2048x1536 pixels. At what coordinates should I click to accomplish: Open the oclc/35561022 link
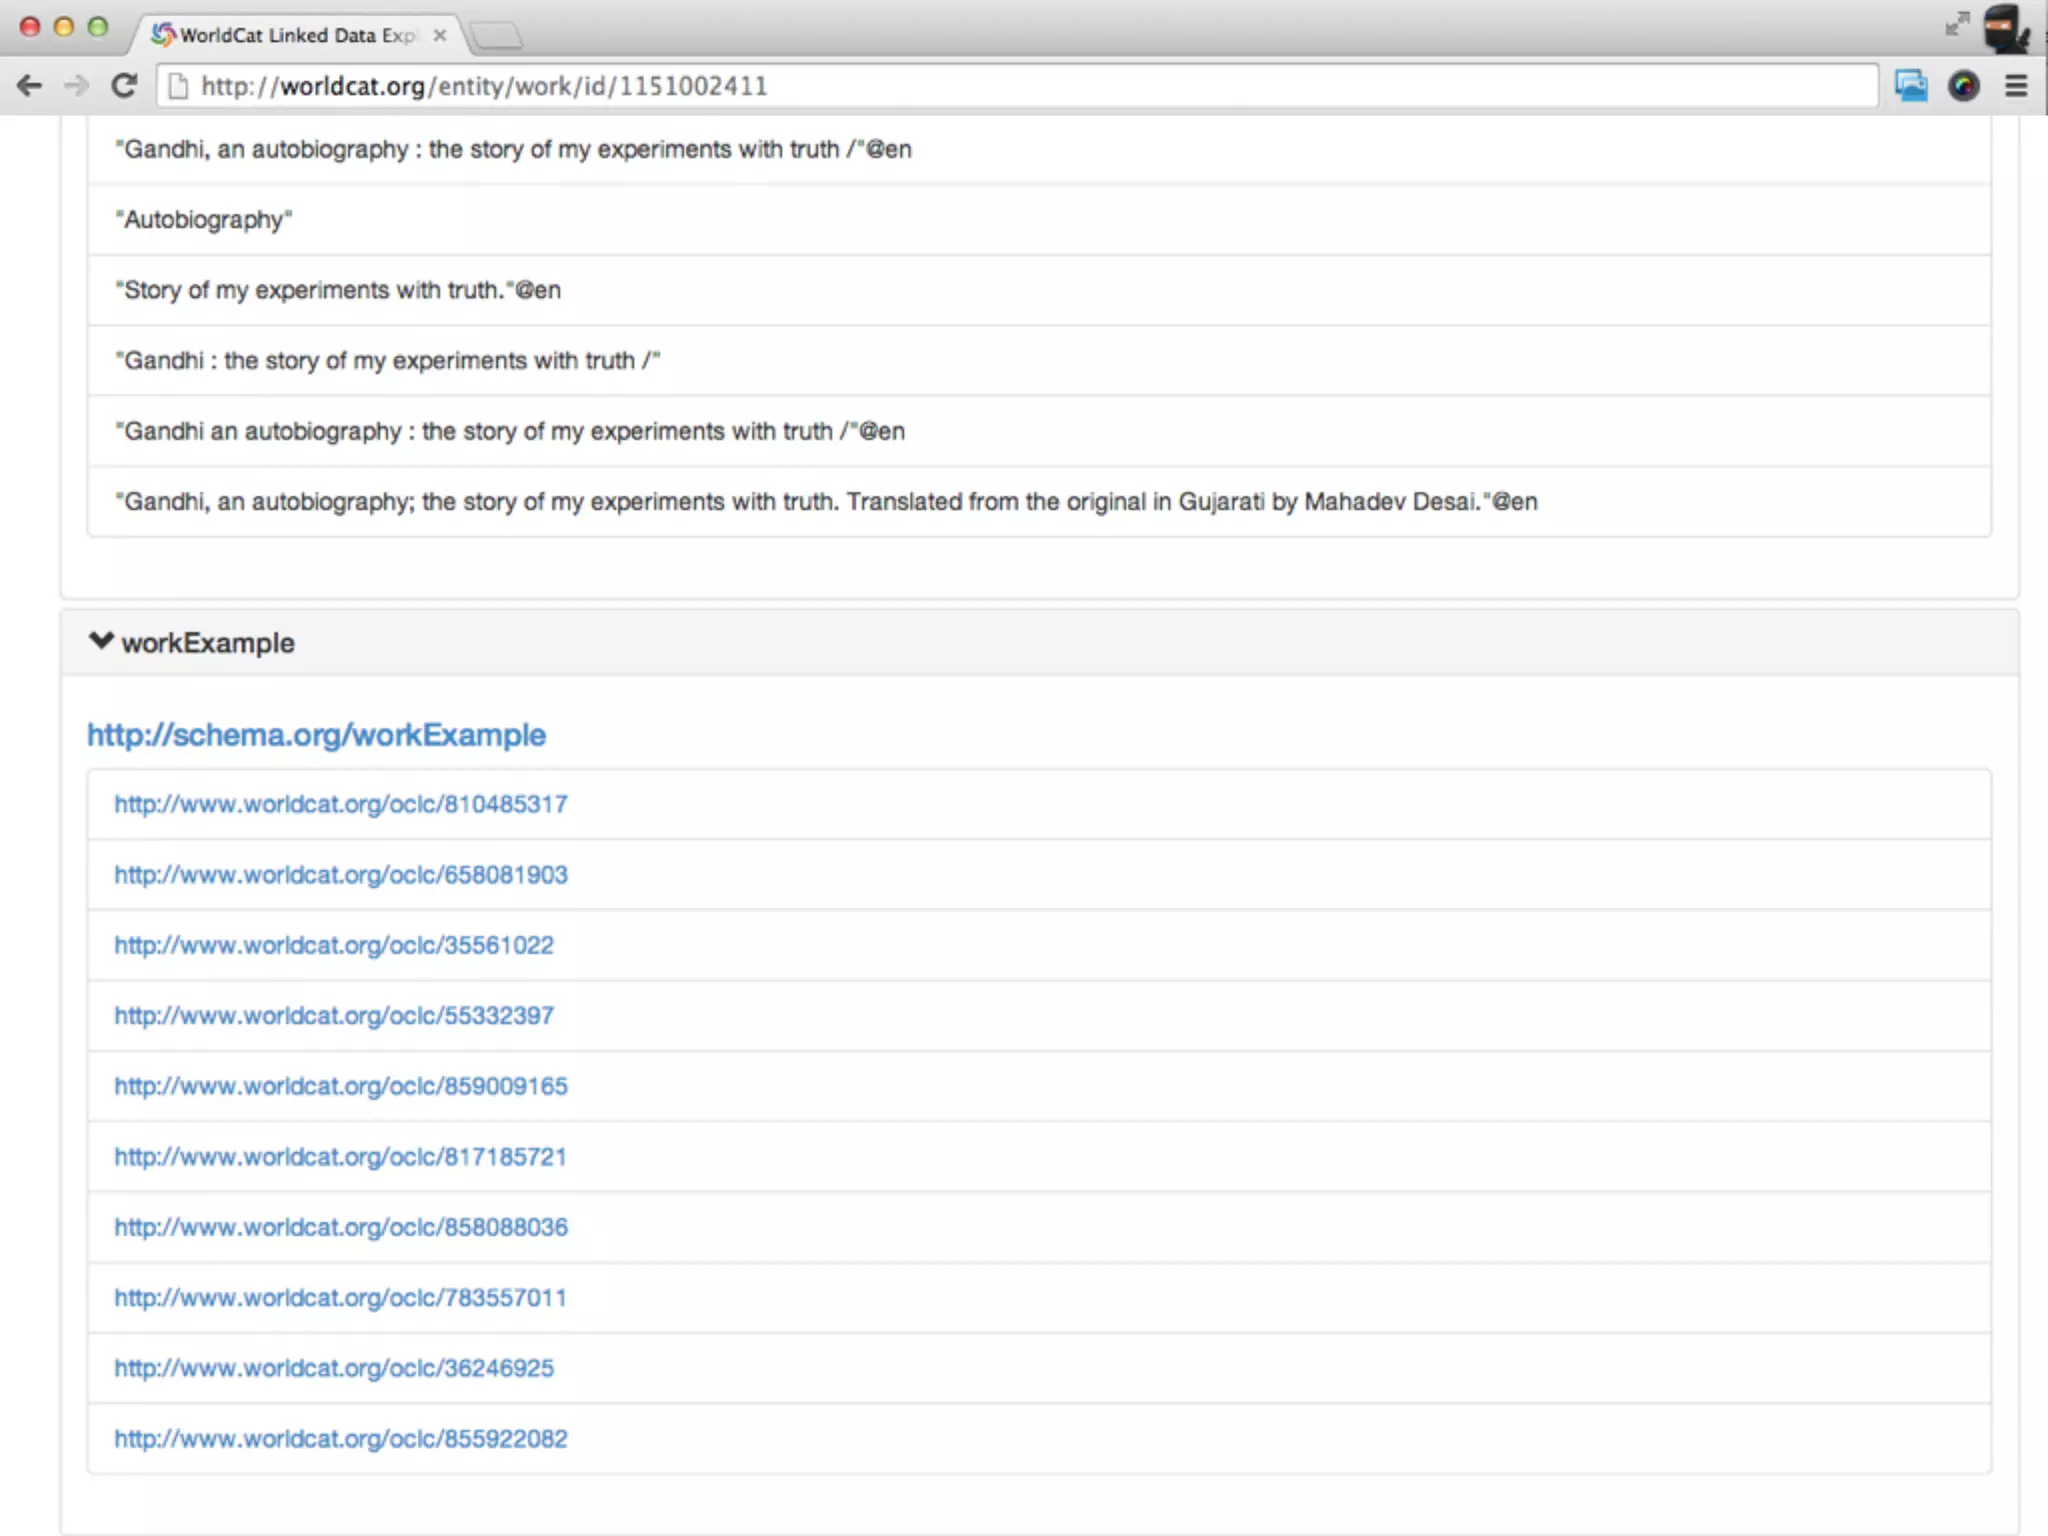click(333, 945)
